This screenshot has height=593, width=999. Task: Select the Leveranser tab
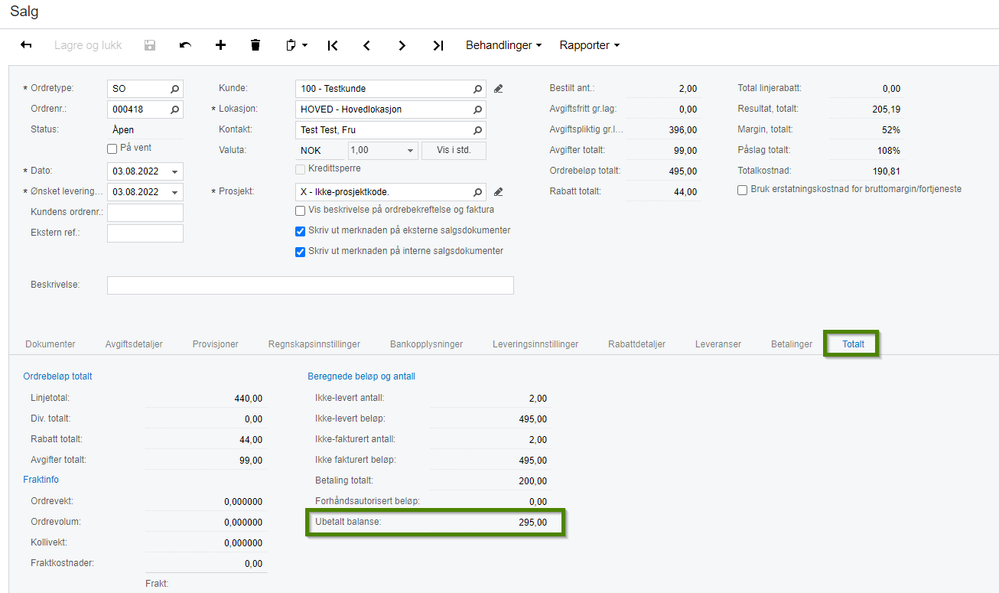point(718,344)
